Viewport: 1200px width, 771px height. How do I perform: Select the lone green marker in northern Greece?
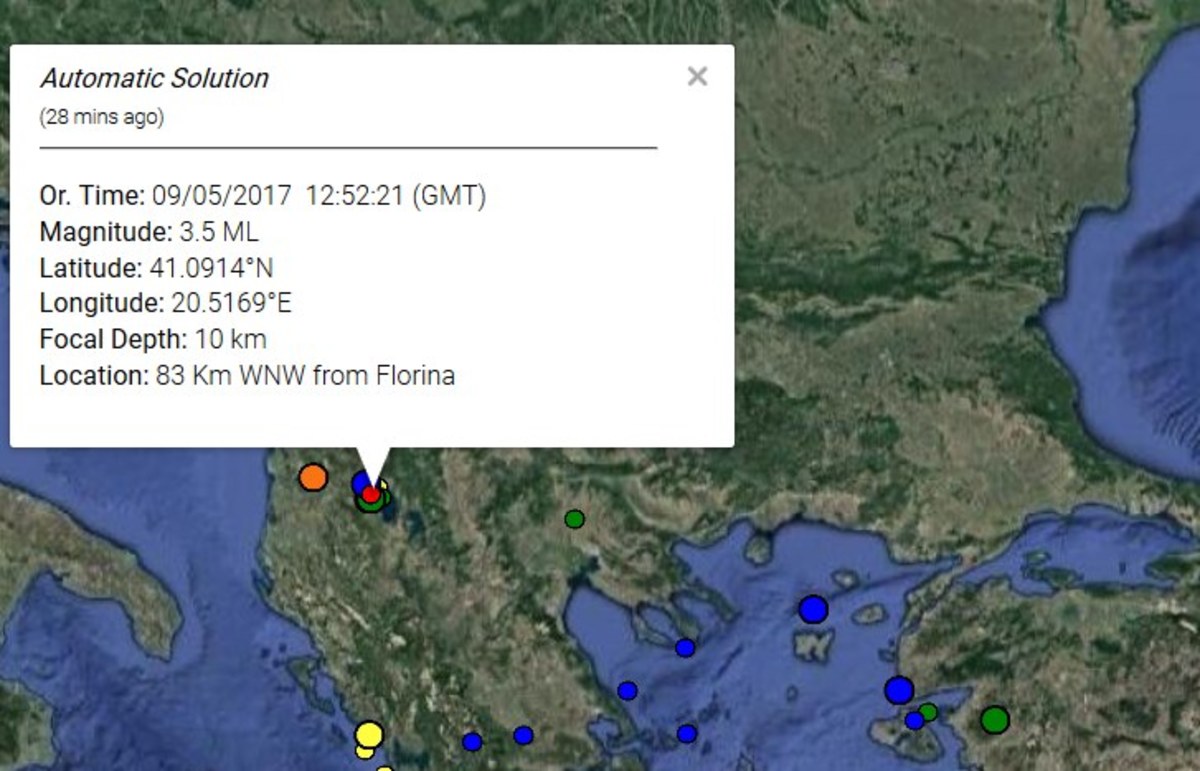click(x=574, y=519)
